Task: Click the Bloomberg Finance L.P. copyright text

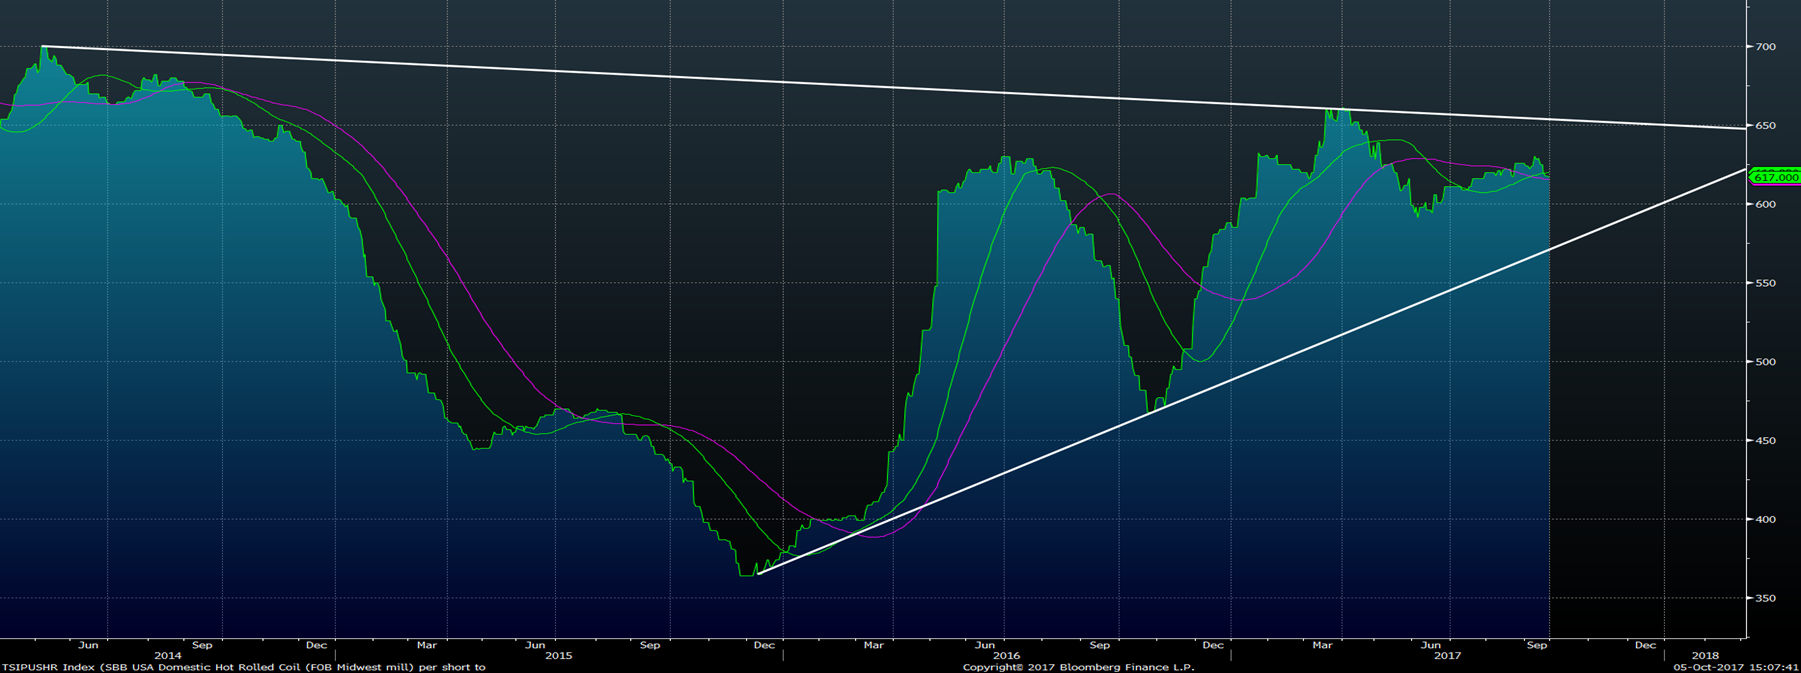Action: point(1078,667)
